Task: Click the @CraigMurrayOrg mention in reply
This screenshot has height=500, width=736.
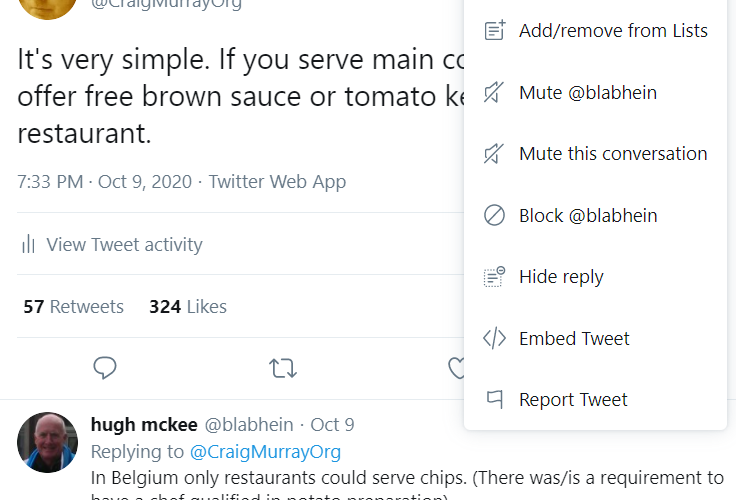Action: 265,451
